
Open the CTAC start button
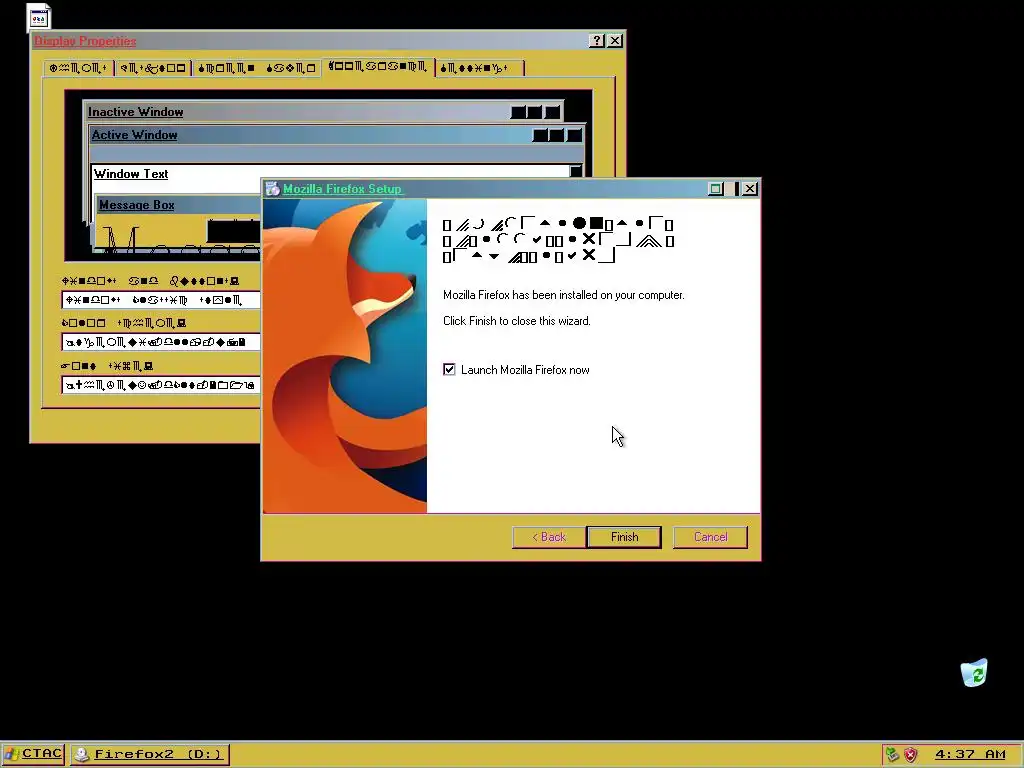[x=33, y=754]
